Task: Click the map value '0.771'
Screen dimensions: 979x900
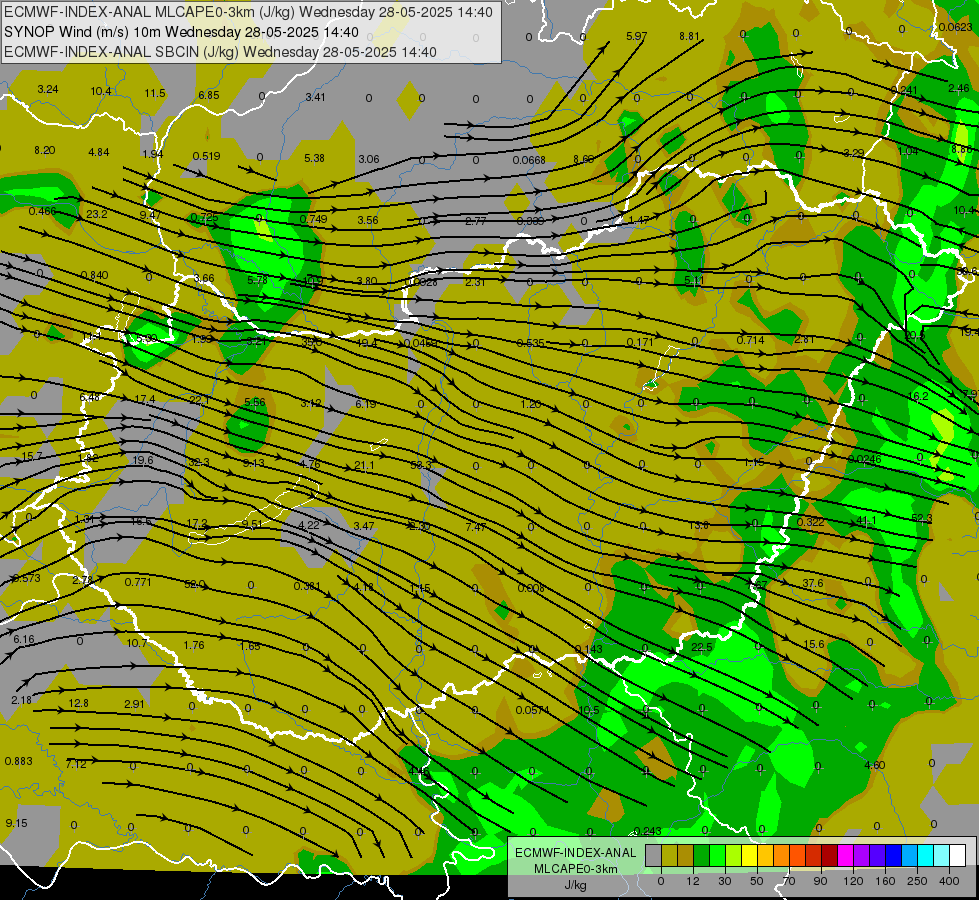Action: tap(137, 582)
